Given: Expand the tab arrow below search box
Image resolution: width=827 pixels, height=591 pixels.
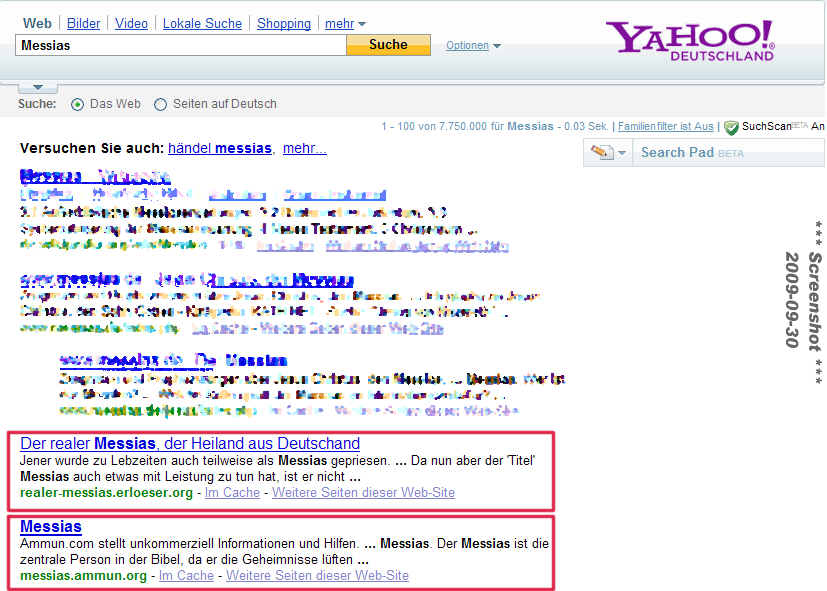Looking at the screenshot, I should pos(37,87).
